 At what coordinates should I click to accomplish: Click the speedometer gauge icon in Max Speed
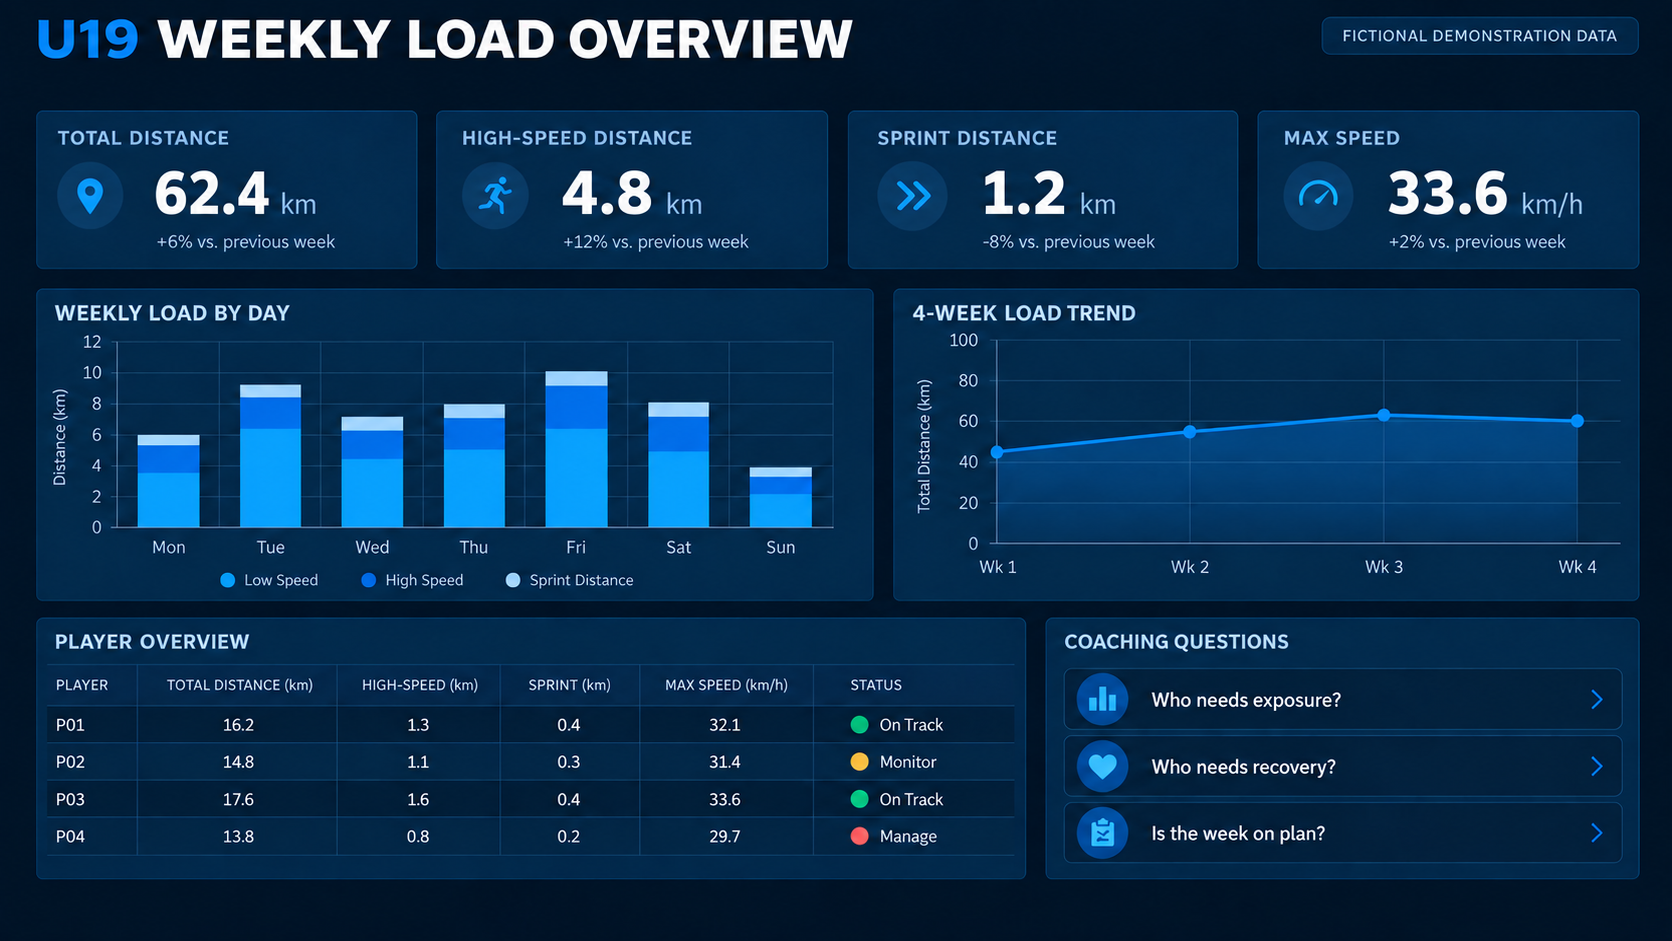pos(1318,196)
